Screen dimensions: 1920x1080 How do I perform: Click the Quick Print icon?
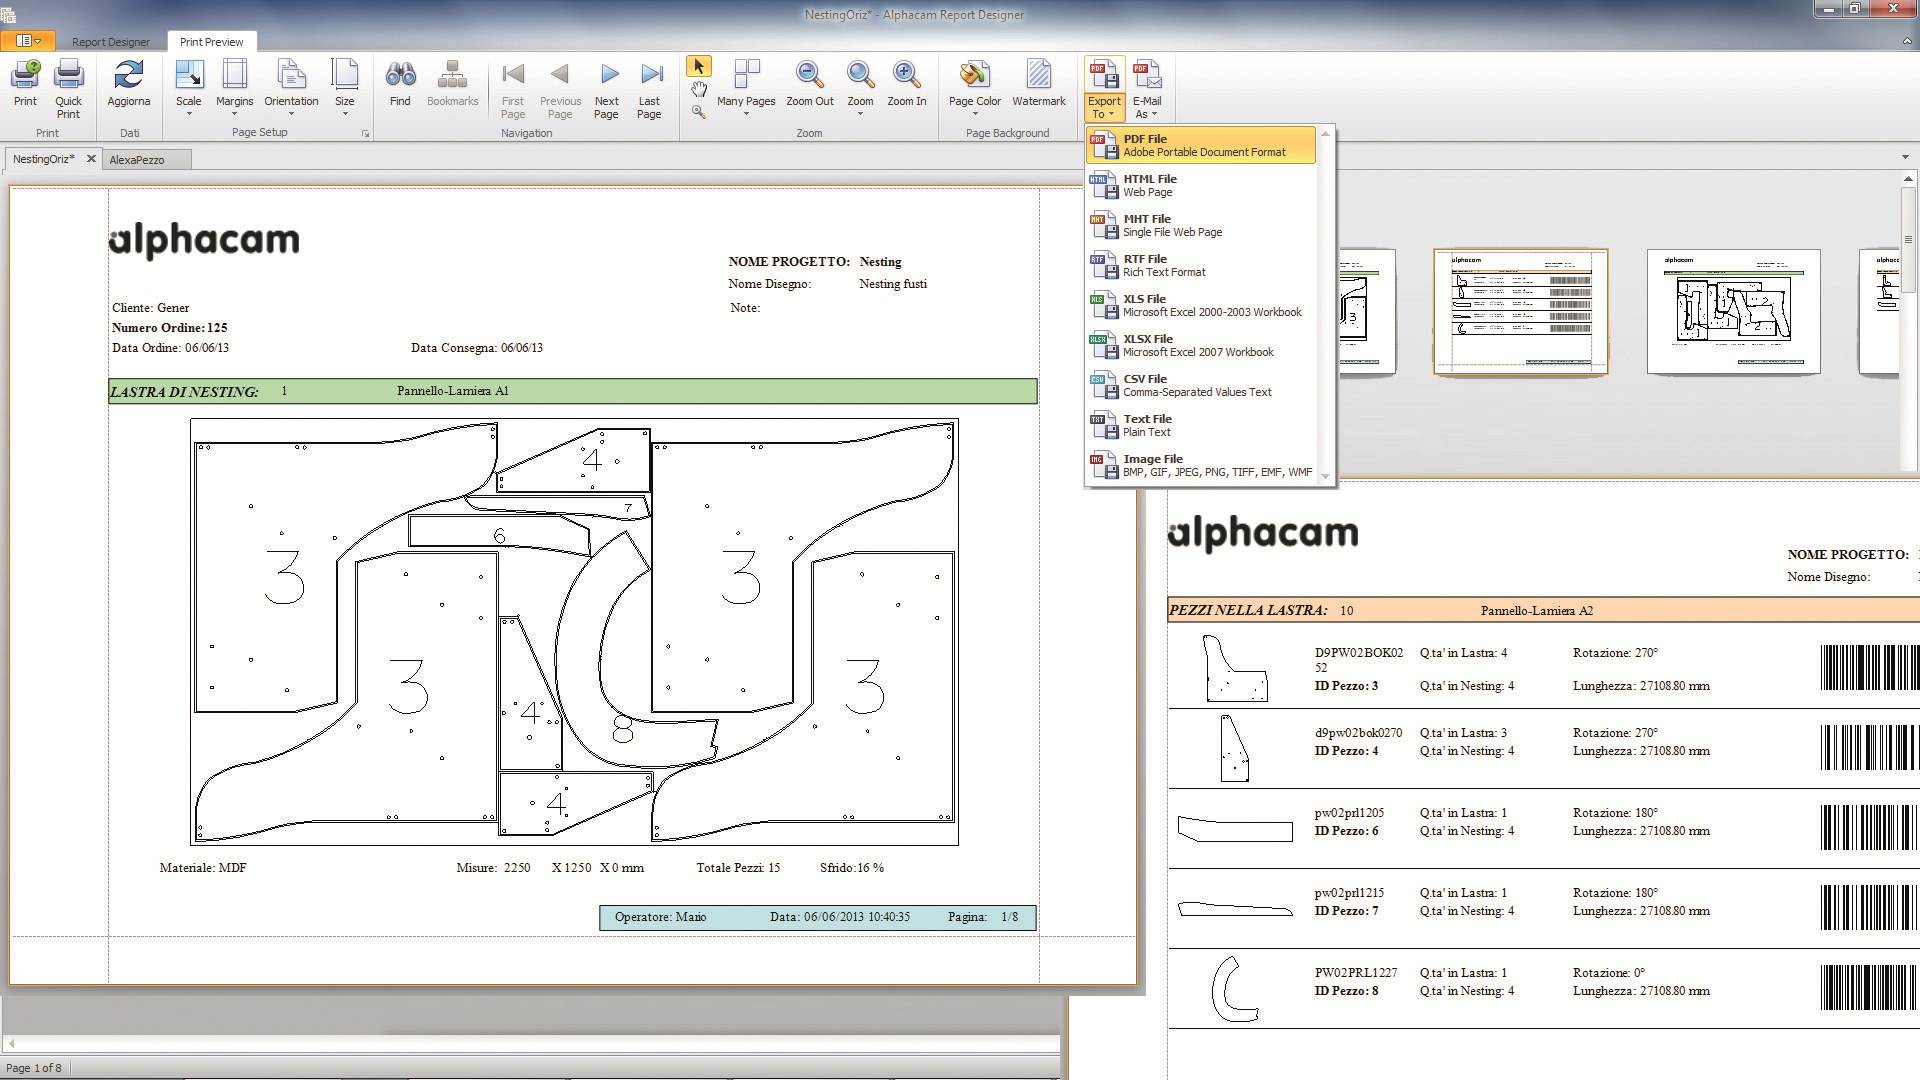pos(68,89)
